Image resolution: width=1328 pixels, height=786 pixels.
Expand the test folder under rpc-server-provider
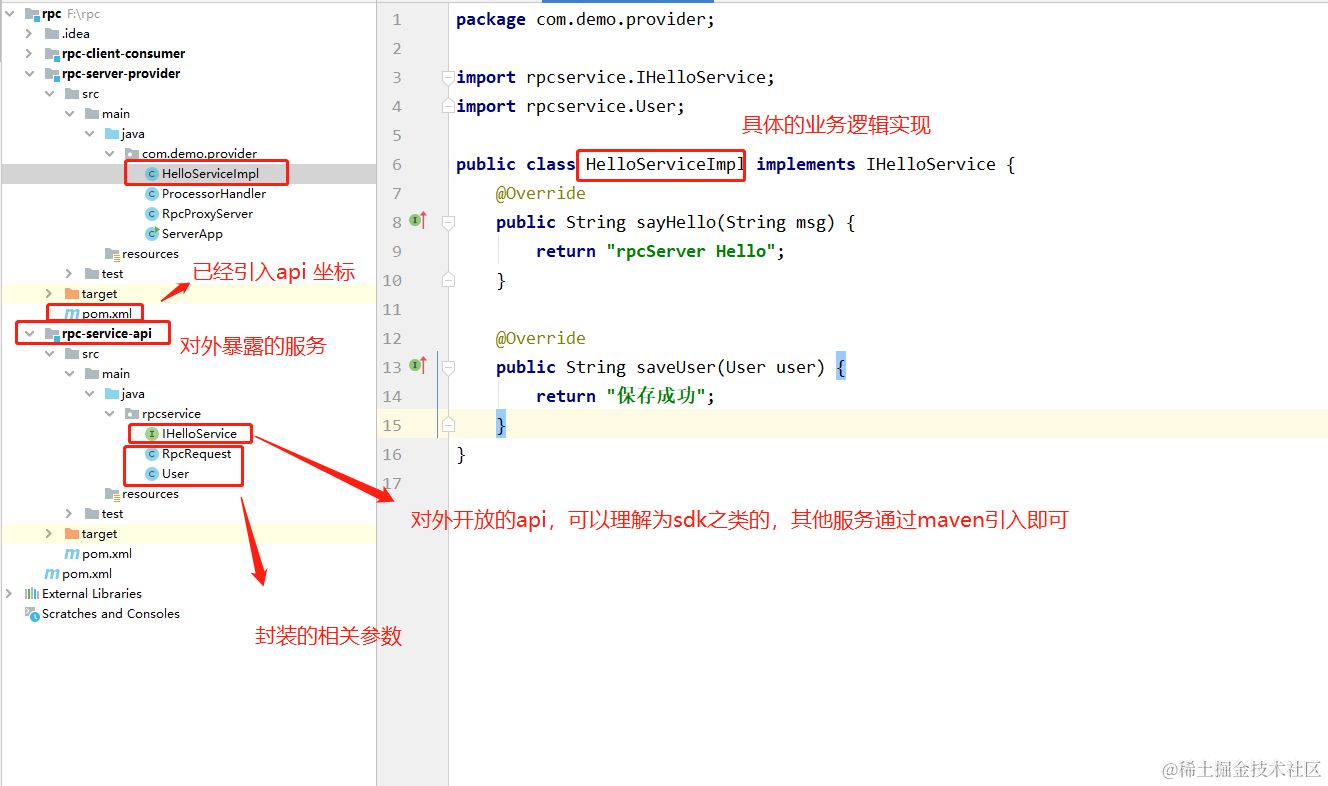point(69,274)
